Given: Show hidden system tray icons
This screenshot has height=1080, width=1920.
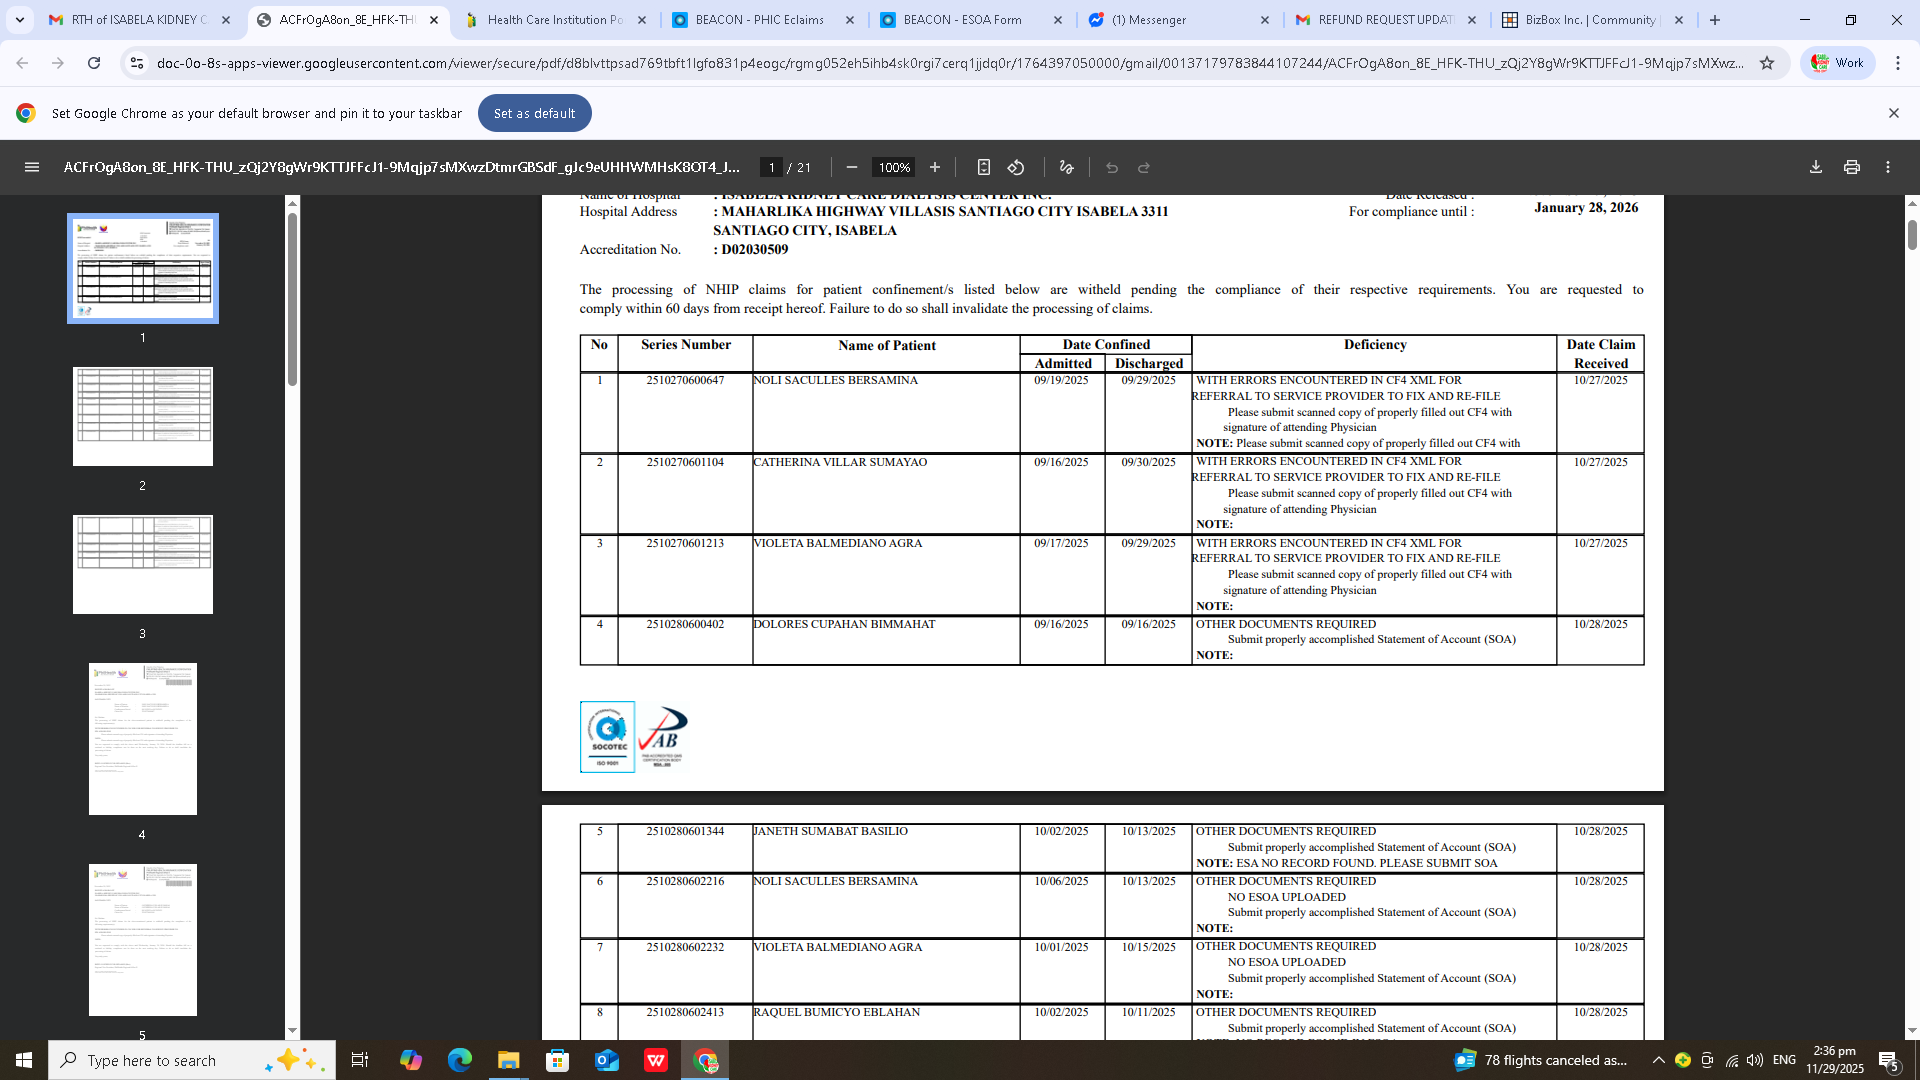Looking at the screenshot, I should (x=1658, y=1060).
